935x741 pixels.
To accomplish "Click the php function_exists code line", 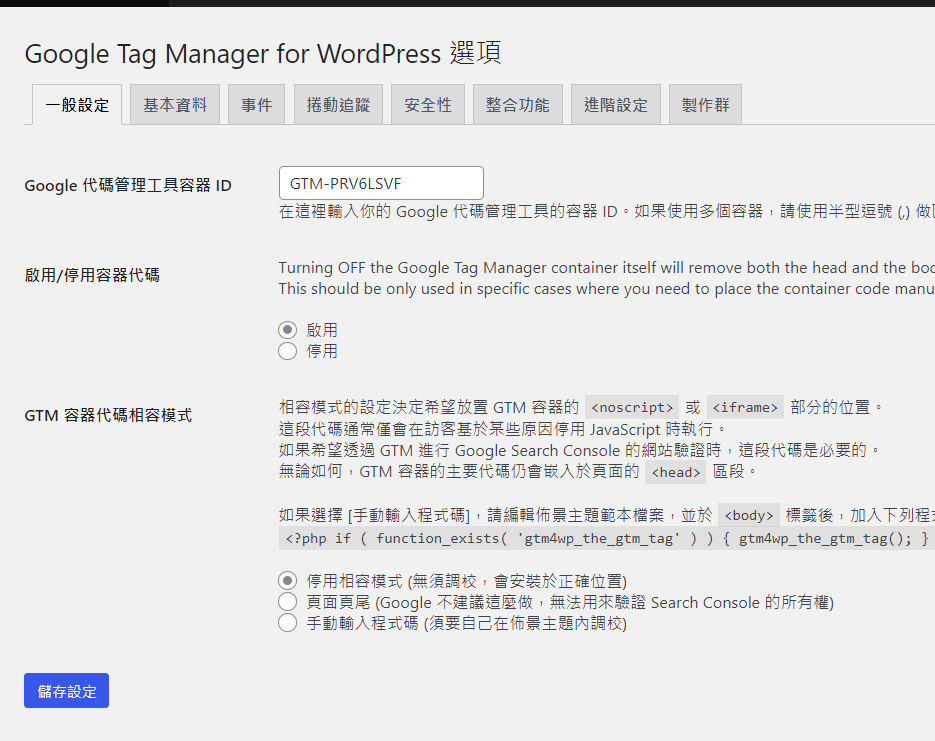I will point(606,538).
